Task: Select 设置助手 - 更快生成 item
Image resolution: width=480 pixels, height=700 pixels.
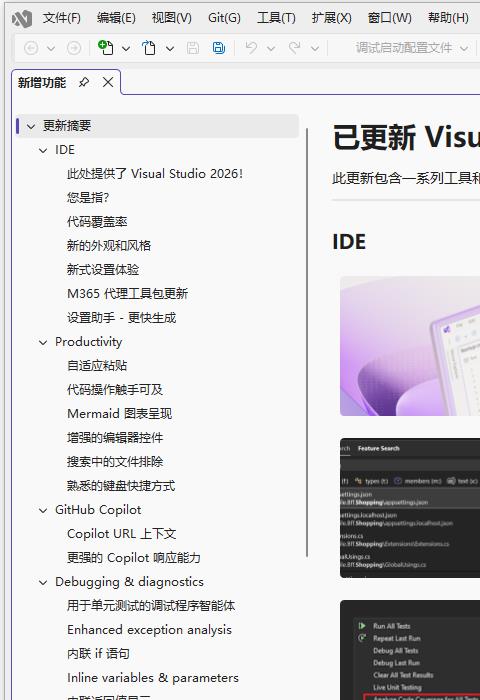Action: 121,317
